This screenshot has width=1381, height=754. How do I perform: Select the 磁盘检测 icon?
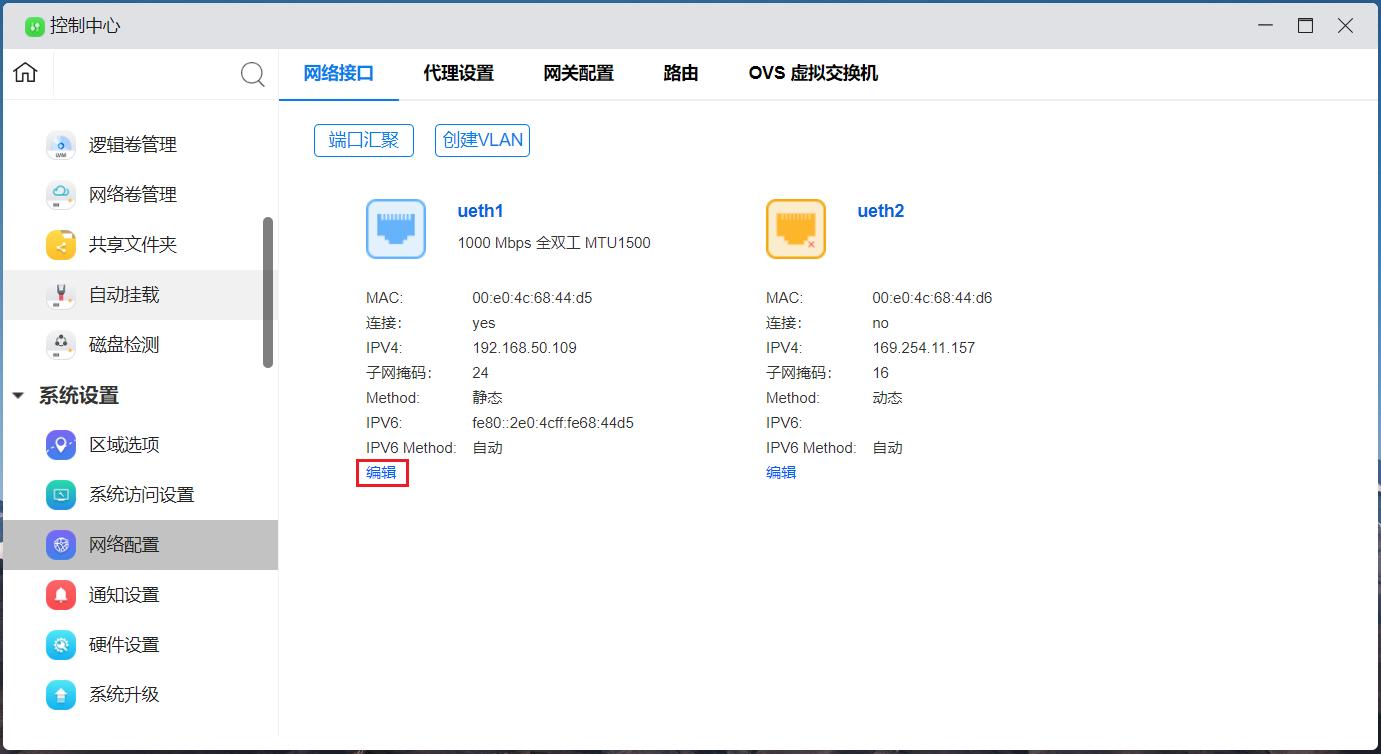click(x=61, y=345)
